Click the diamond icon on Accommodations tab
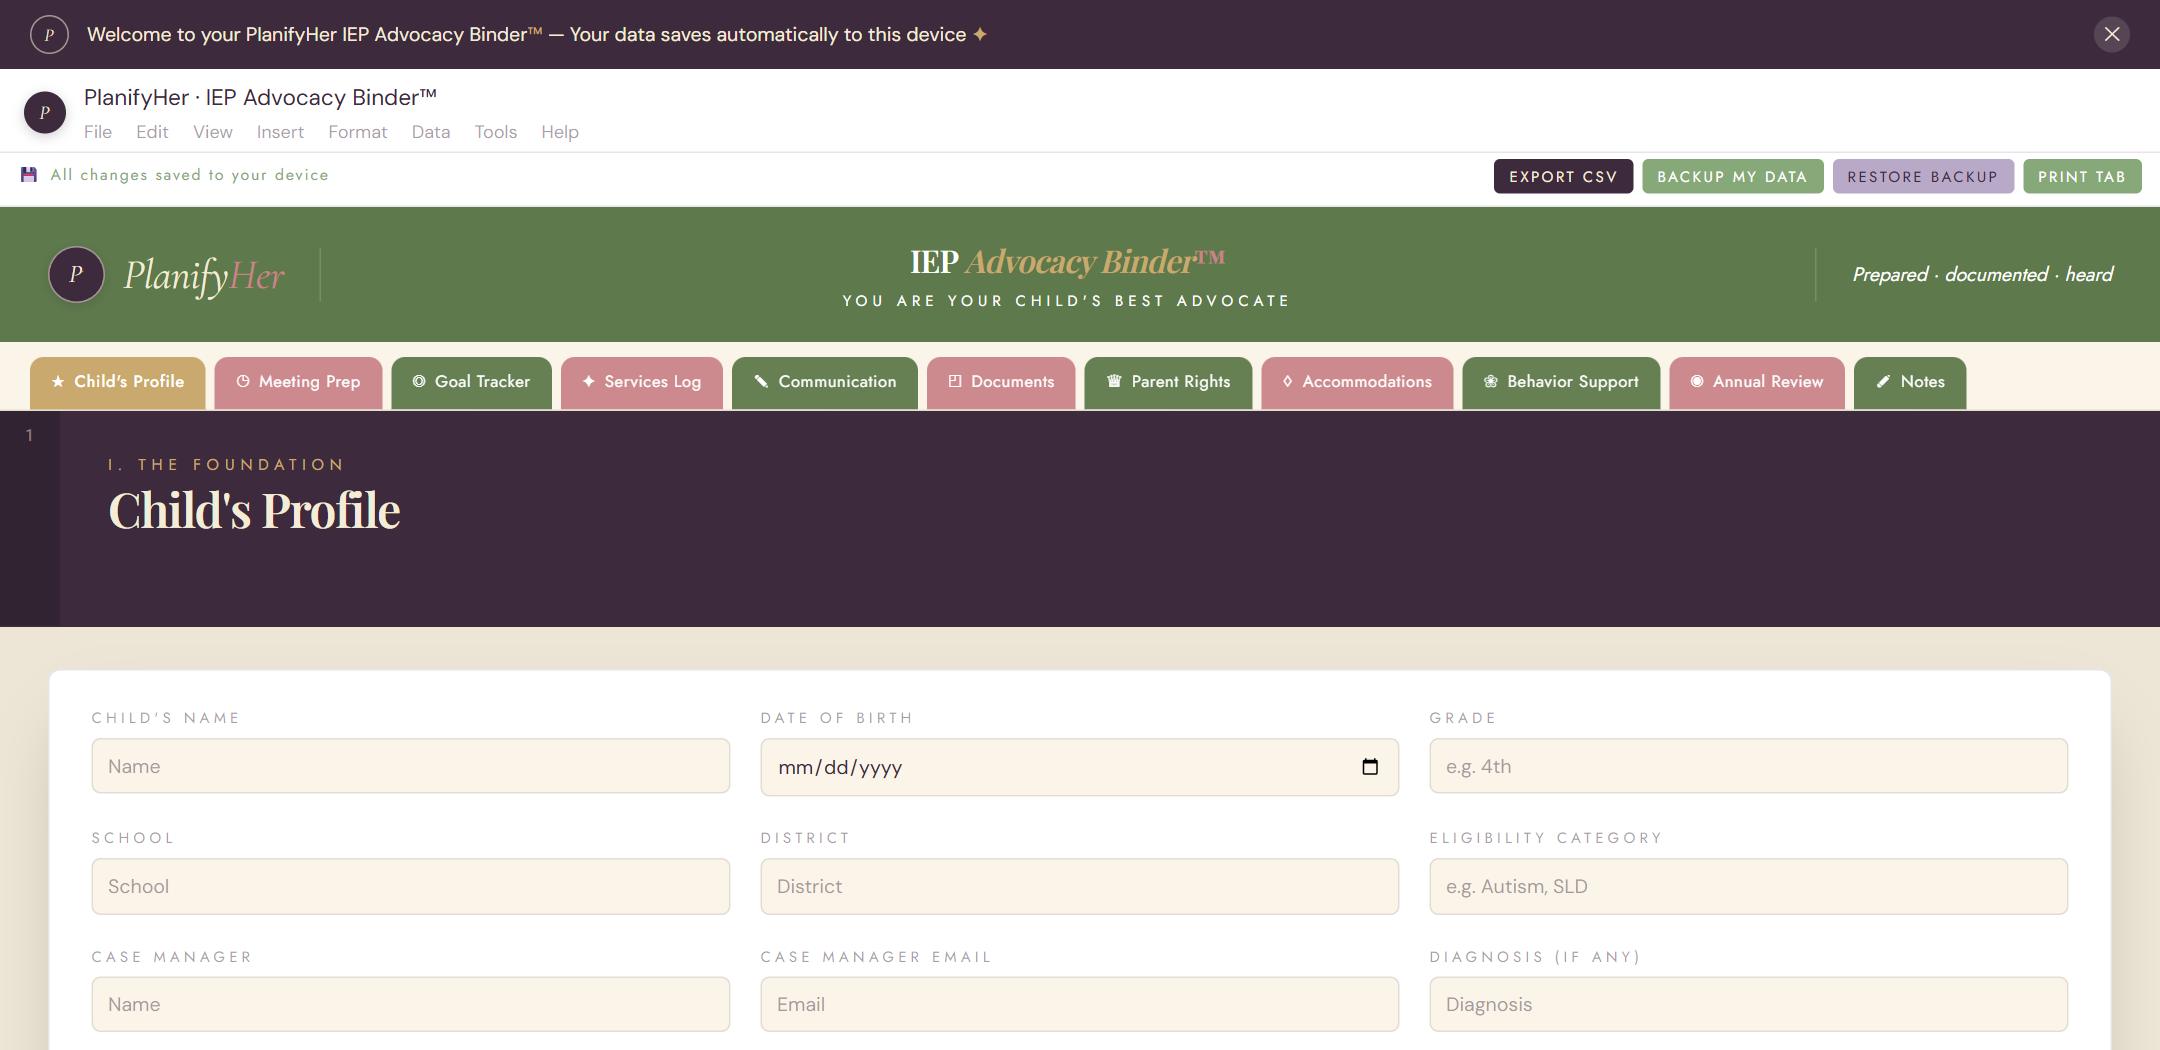2160x1050 pixels. 1287,382
